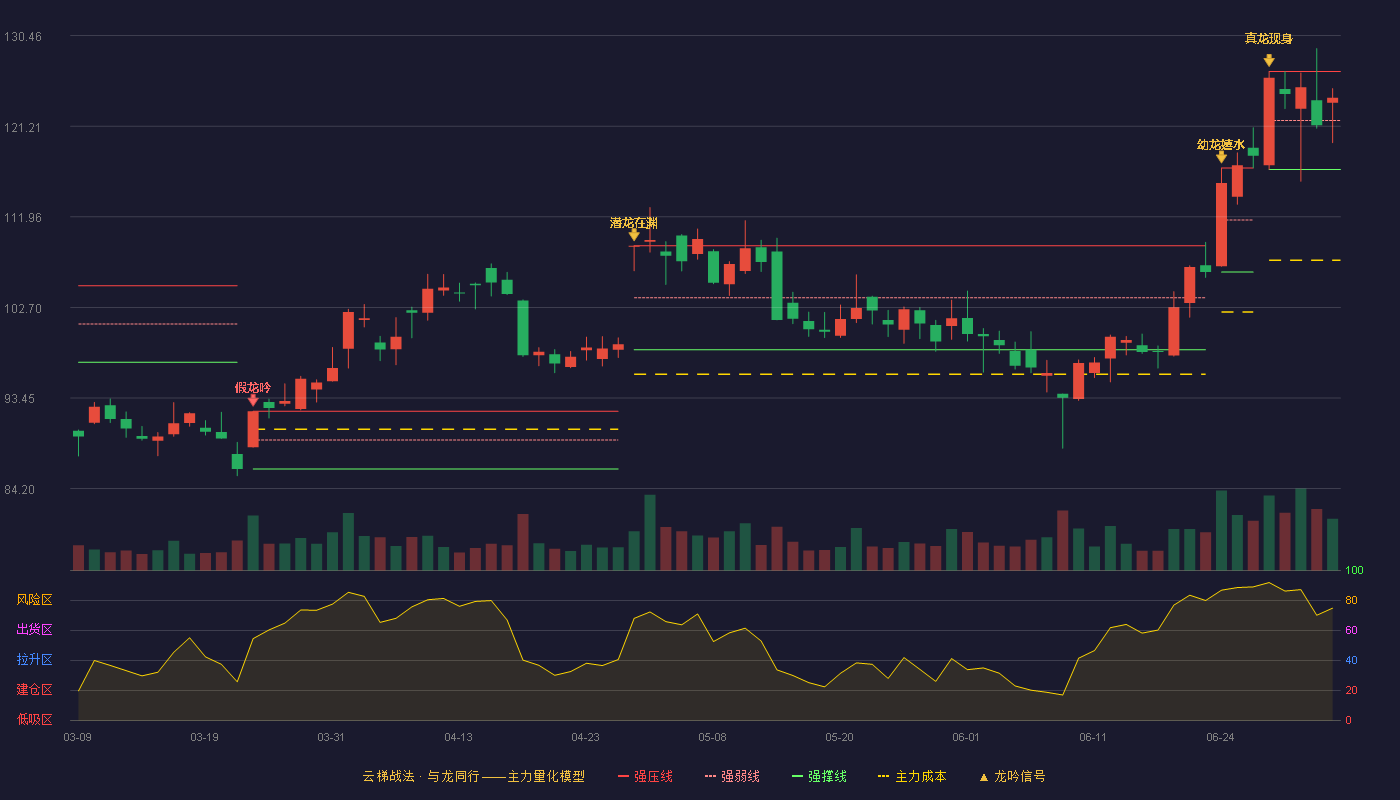
Task: Click the 121.21 price axis label
Action: tap(23, 128)
